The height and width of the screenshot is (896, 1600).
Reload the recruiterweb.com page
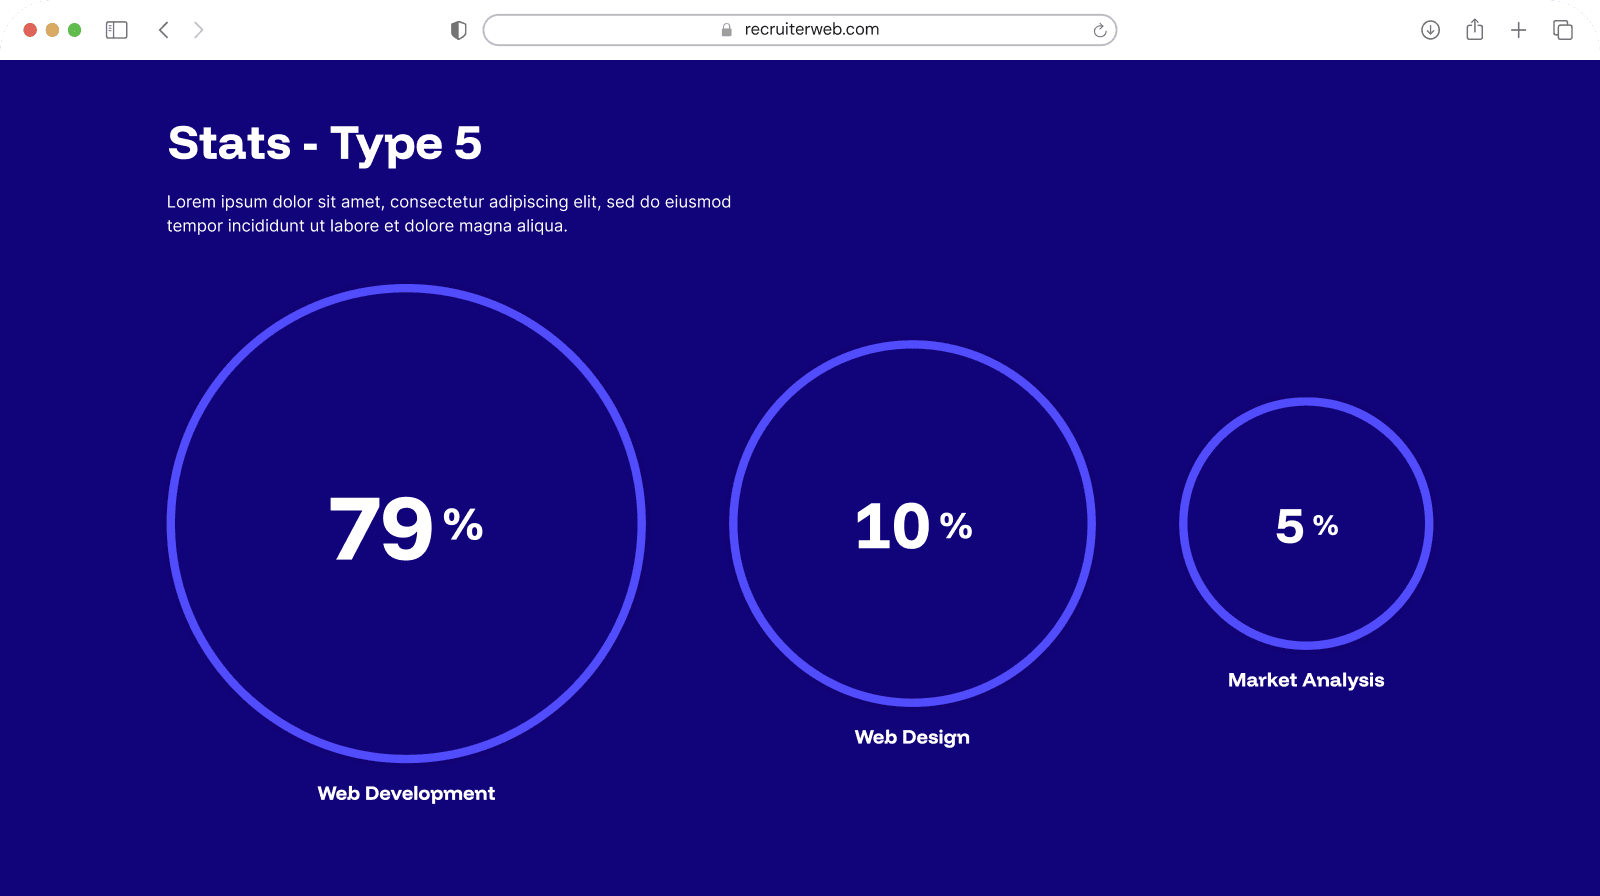point(1099,30)
